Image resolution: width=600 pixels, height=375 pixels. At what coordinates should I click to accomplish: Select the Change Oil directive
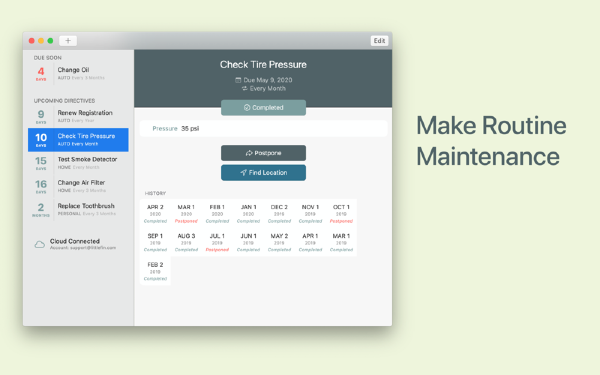click(x=78, y=73)
